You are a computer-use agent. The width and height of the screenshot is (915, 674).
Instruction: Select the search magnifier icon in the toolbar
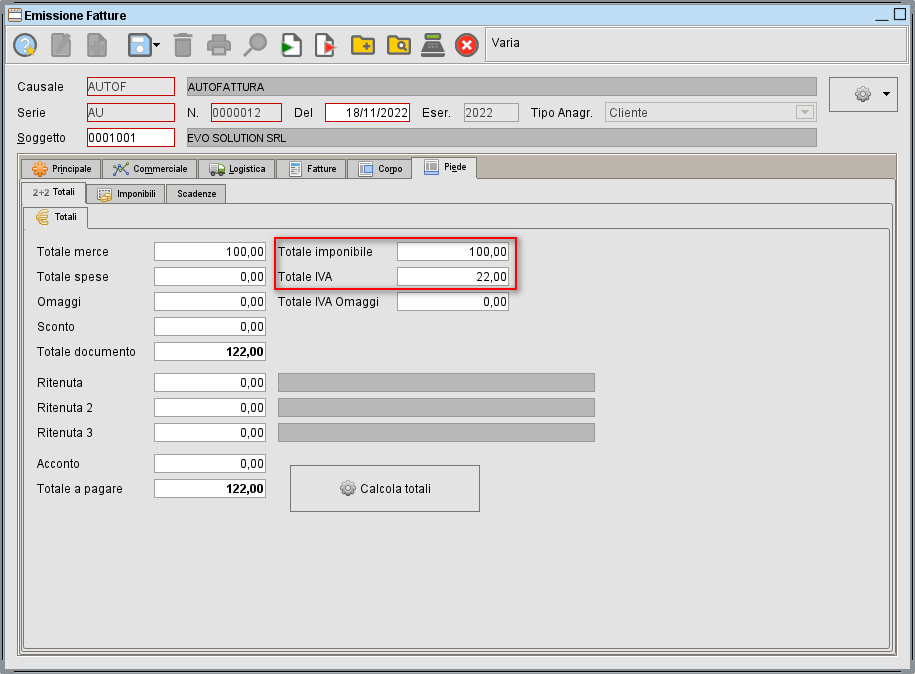pyautogui.click(x=255, y=44)
